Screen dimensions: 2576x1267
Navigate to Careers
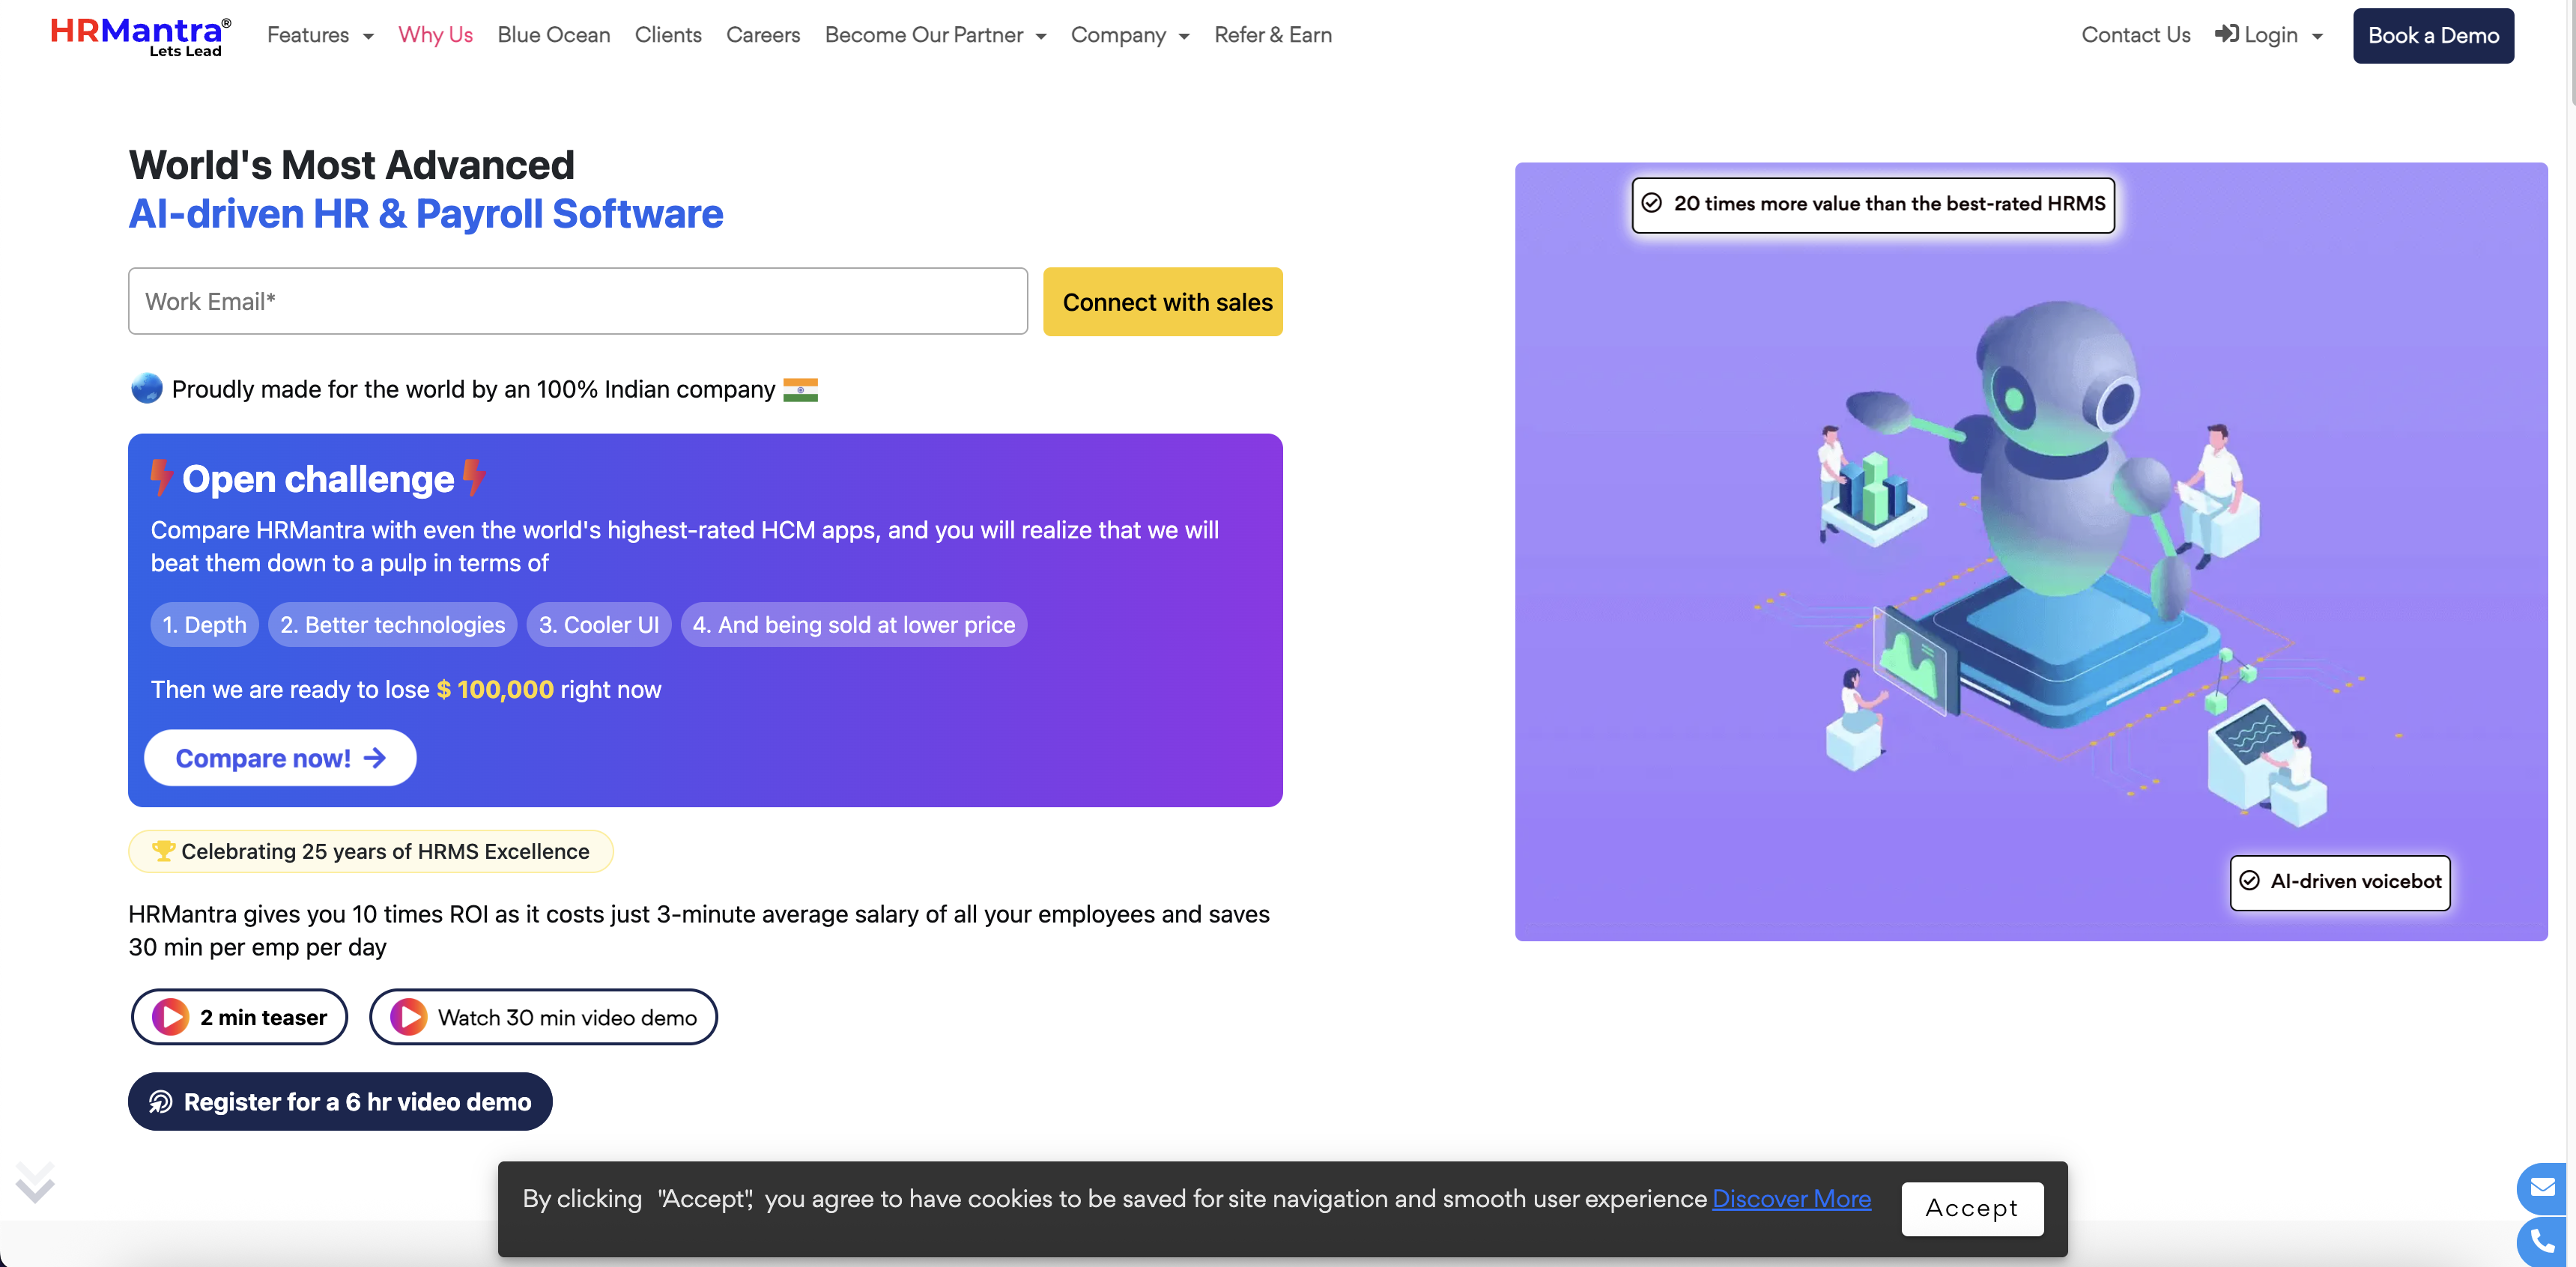coord(762,35)
